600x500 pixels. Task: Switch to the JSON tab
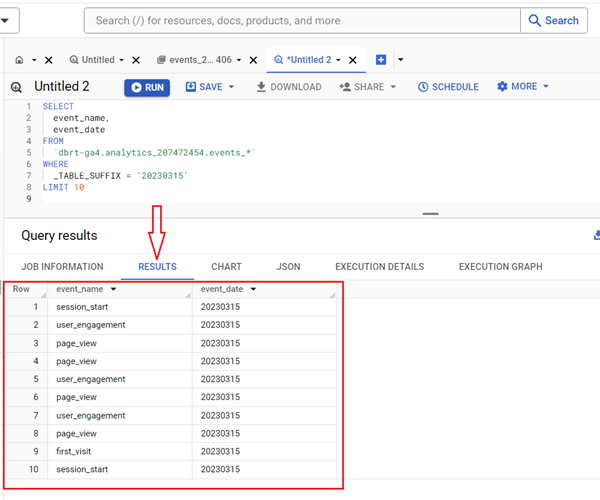289,267
